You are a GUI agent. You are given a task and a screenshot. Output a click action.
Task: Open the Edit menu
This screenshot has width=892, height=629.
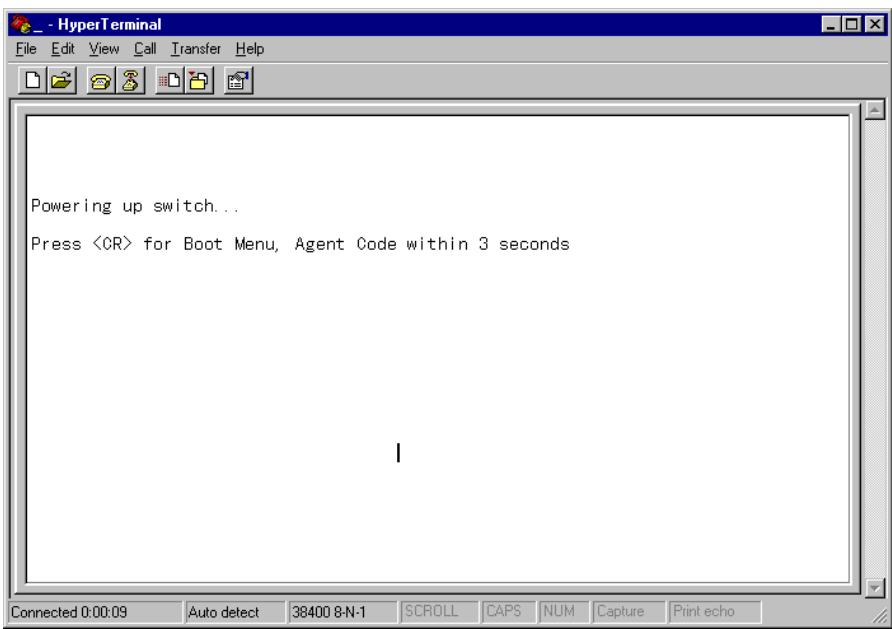click(x=63, y=49)
